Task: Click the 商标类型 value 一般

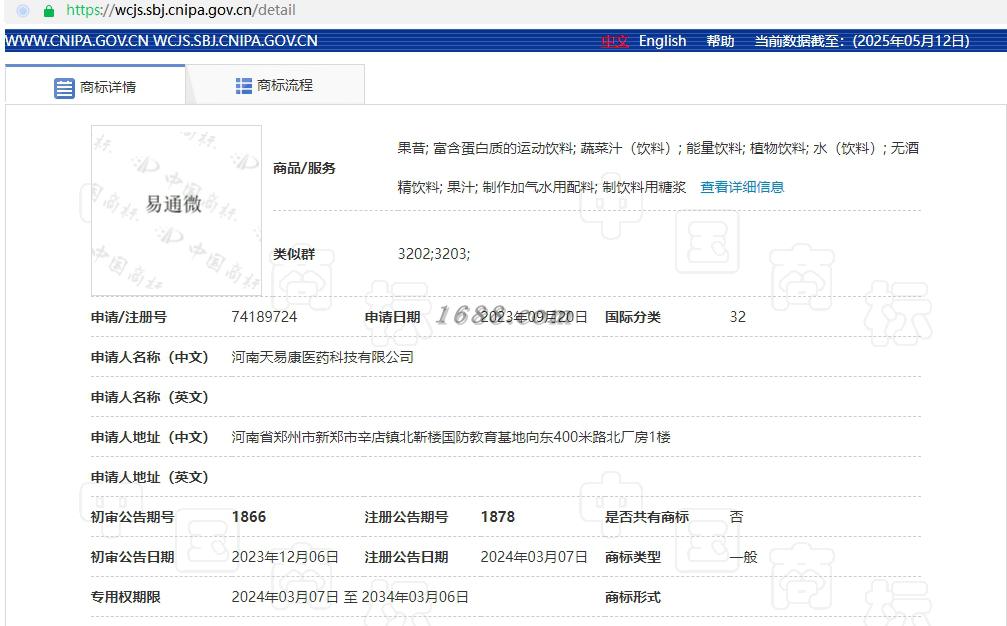Action: (744, 557)
